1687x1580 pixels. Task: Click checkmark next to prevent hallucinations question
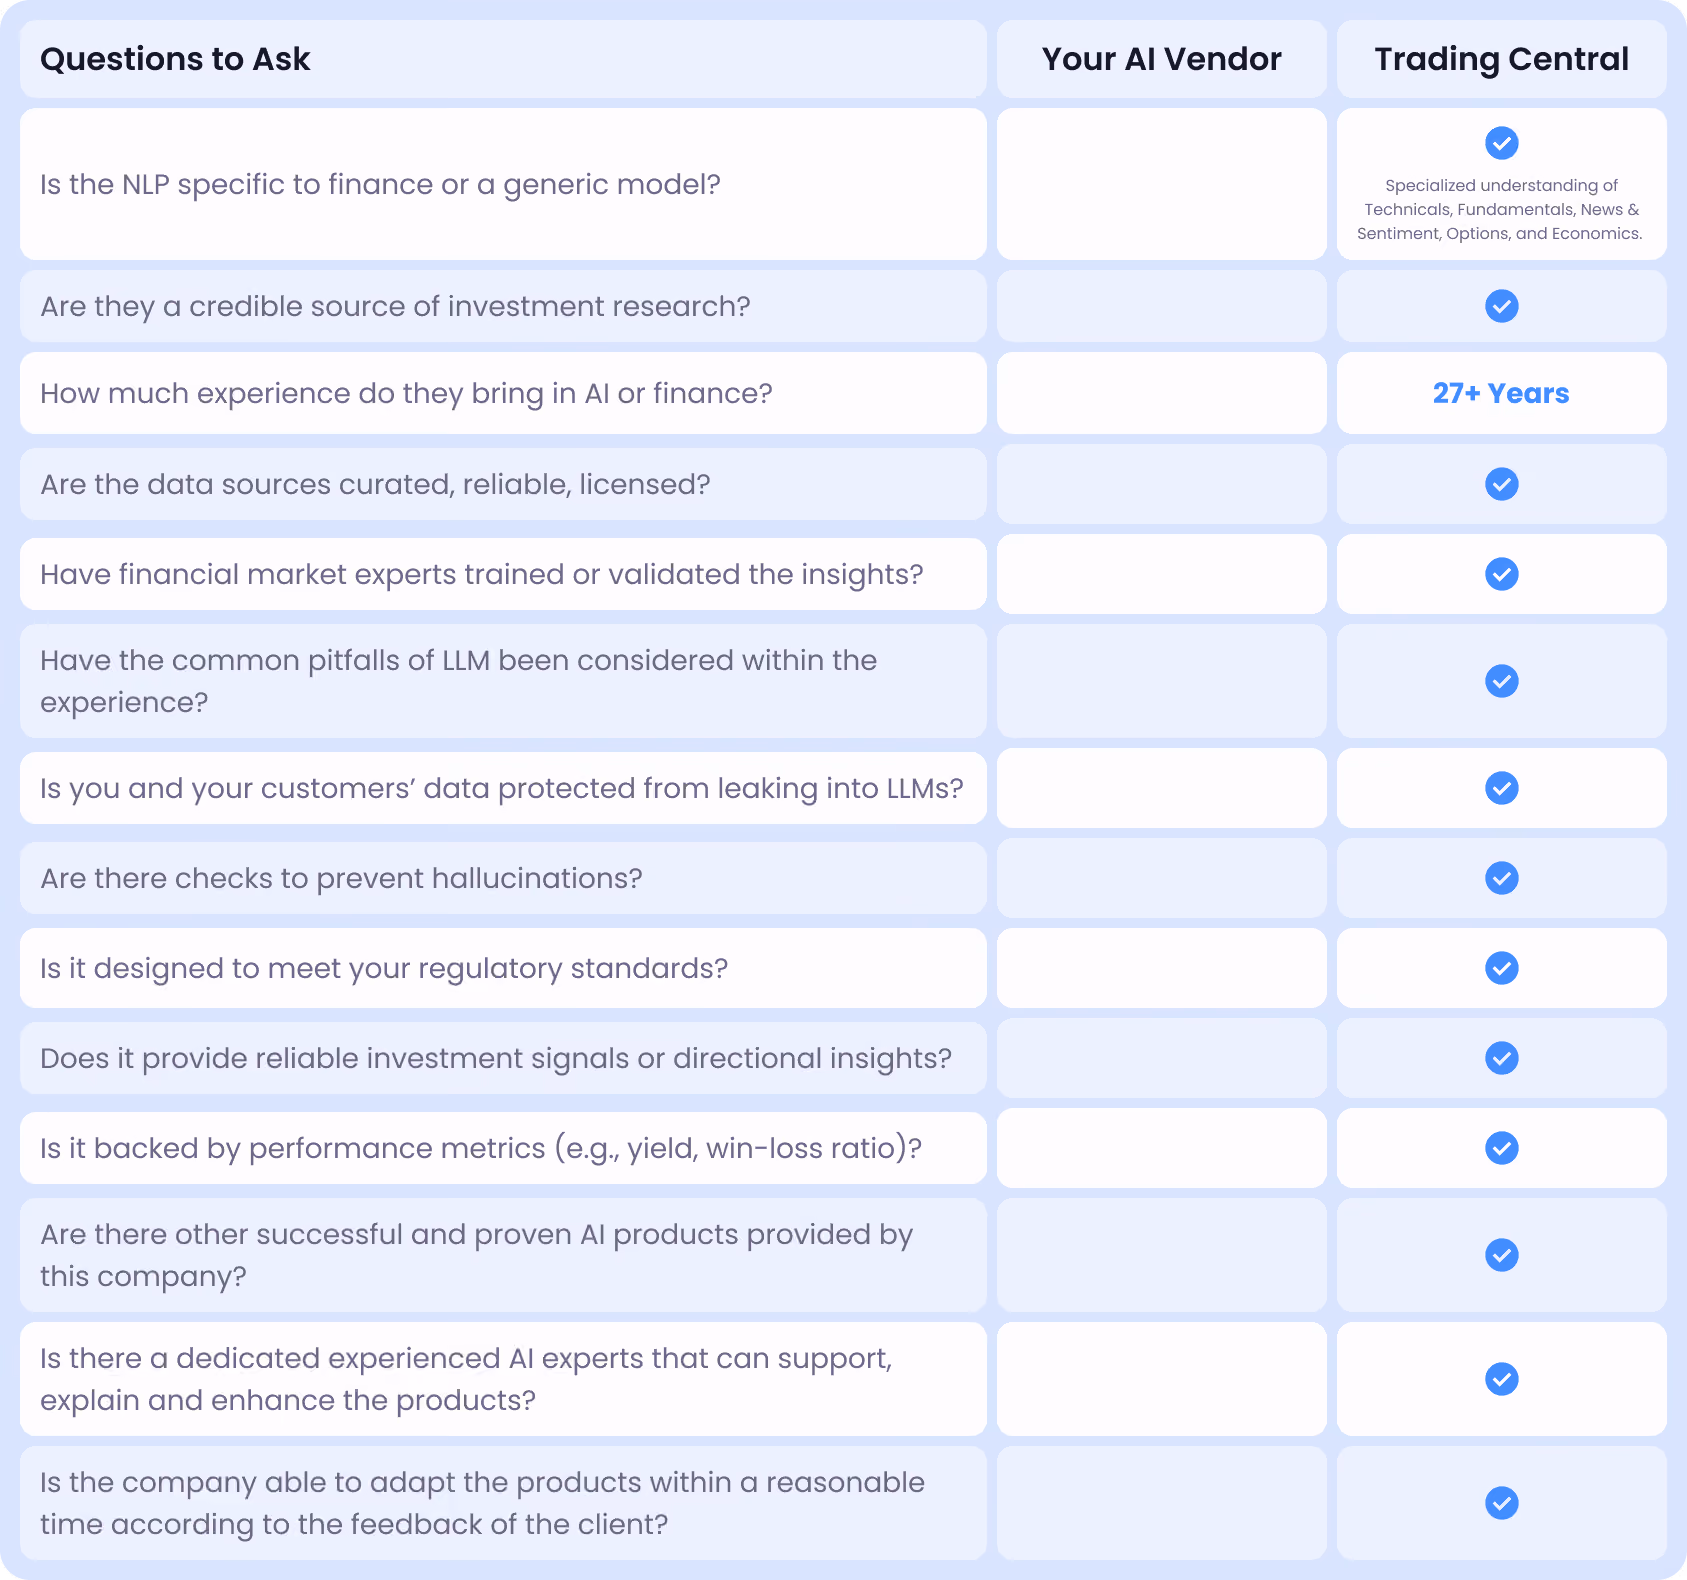[1501, 878]
